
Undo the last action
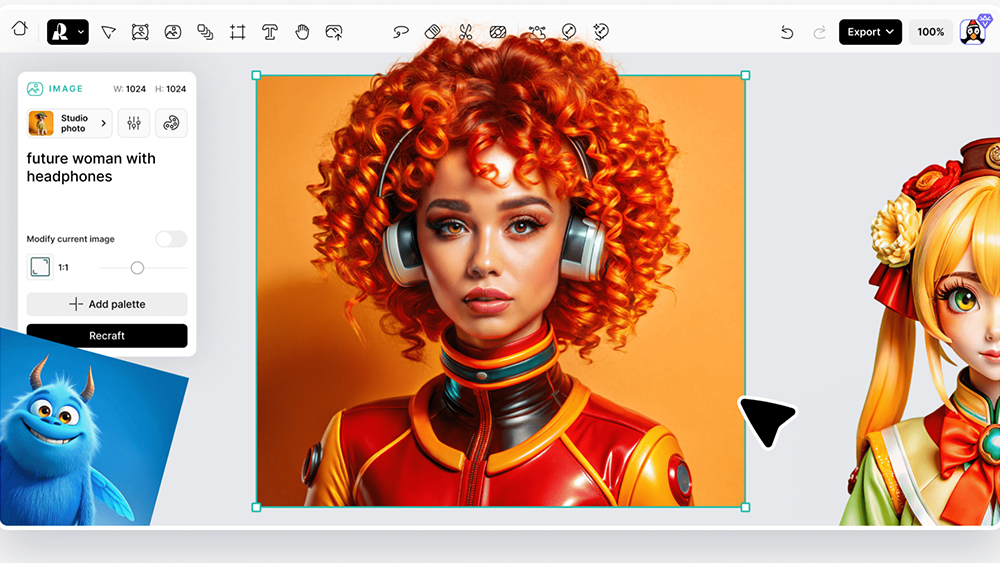coord(787,32)
